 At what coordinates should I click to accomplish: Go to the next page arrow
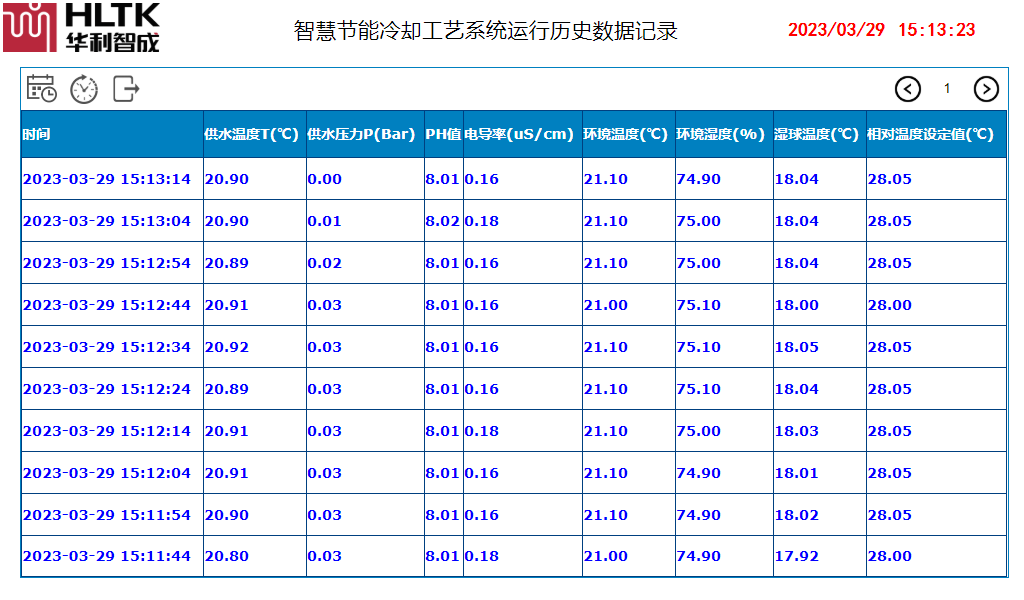[x=986, y=89]
